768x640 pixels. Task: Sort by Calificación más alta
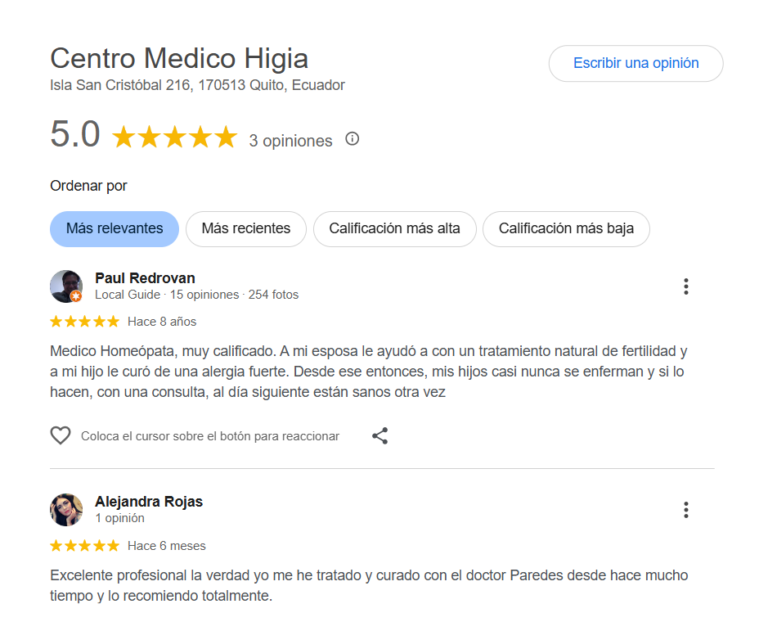395,229
